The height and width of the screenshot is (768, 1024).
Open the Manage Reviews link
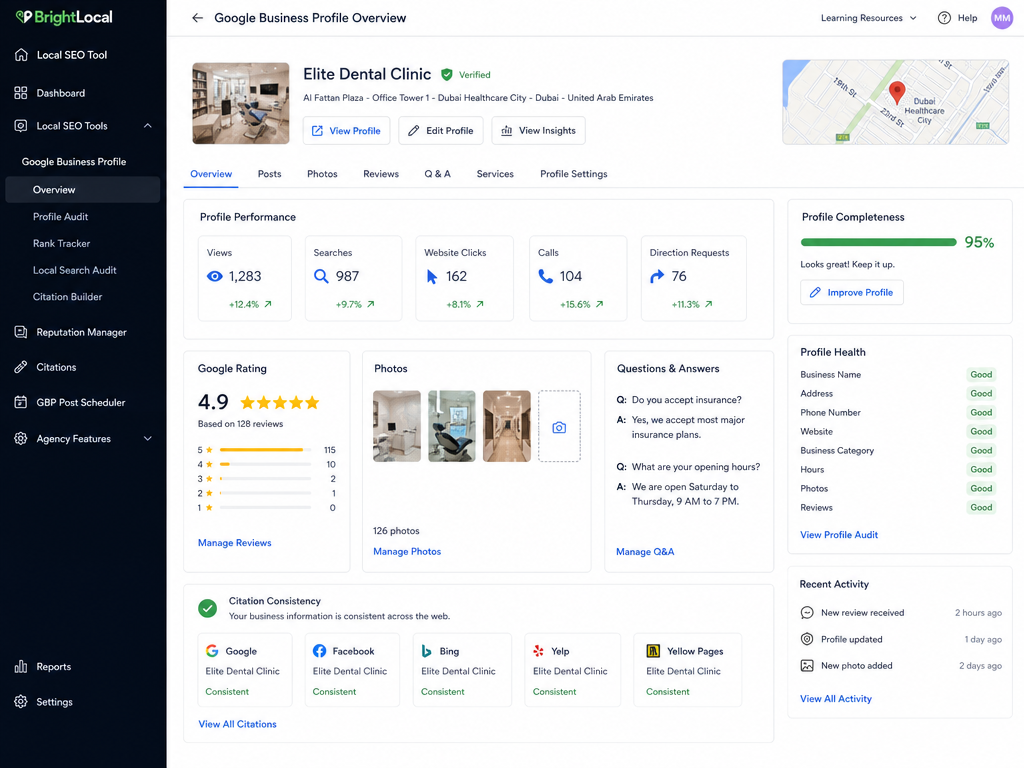[x=234, y=543]
